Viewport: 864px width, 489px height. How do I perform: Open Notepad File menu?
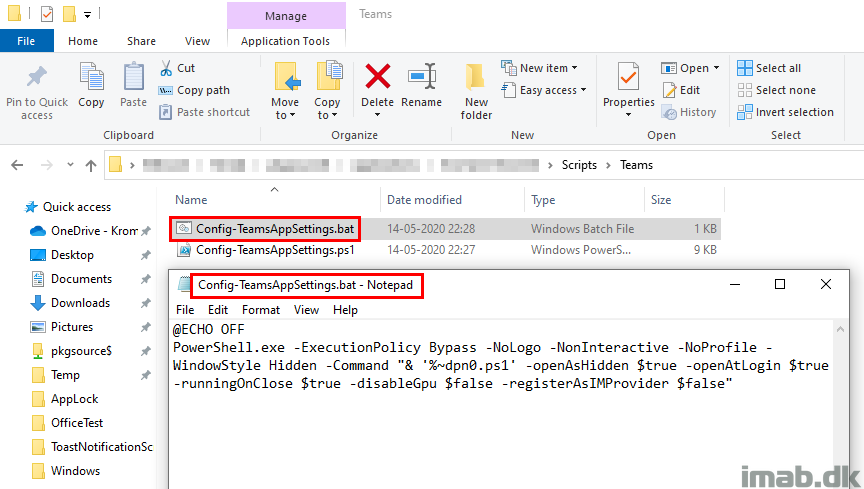click(x=185, y=310)
